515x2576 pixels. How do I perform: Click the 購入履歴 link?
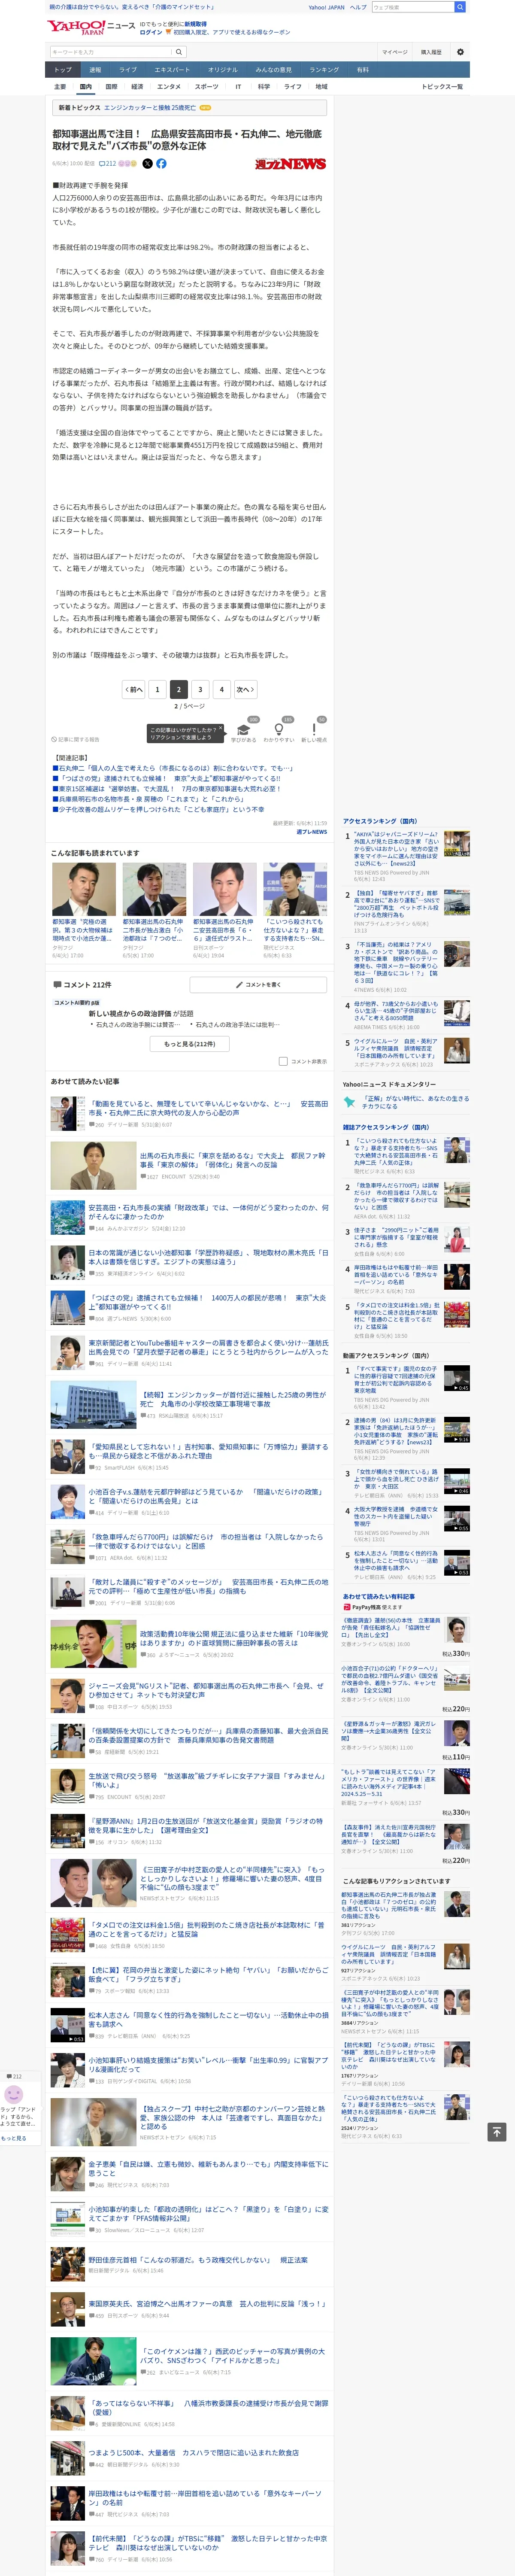pos(431,52)
